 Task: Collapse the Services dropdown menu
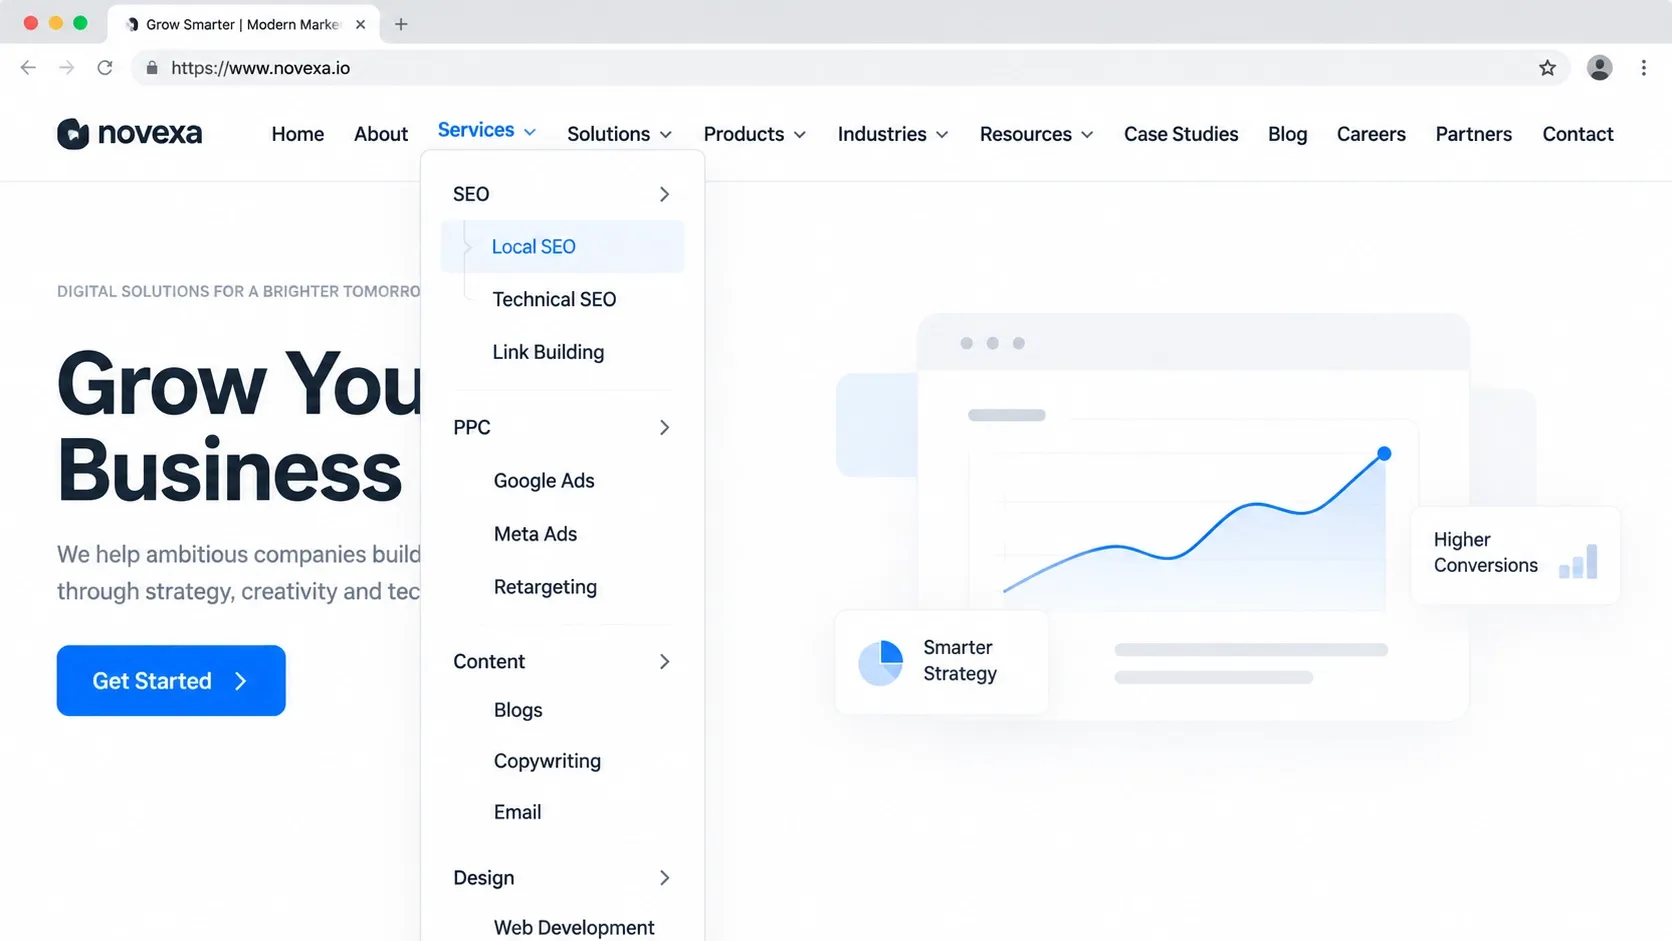point(486,131)
